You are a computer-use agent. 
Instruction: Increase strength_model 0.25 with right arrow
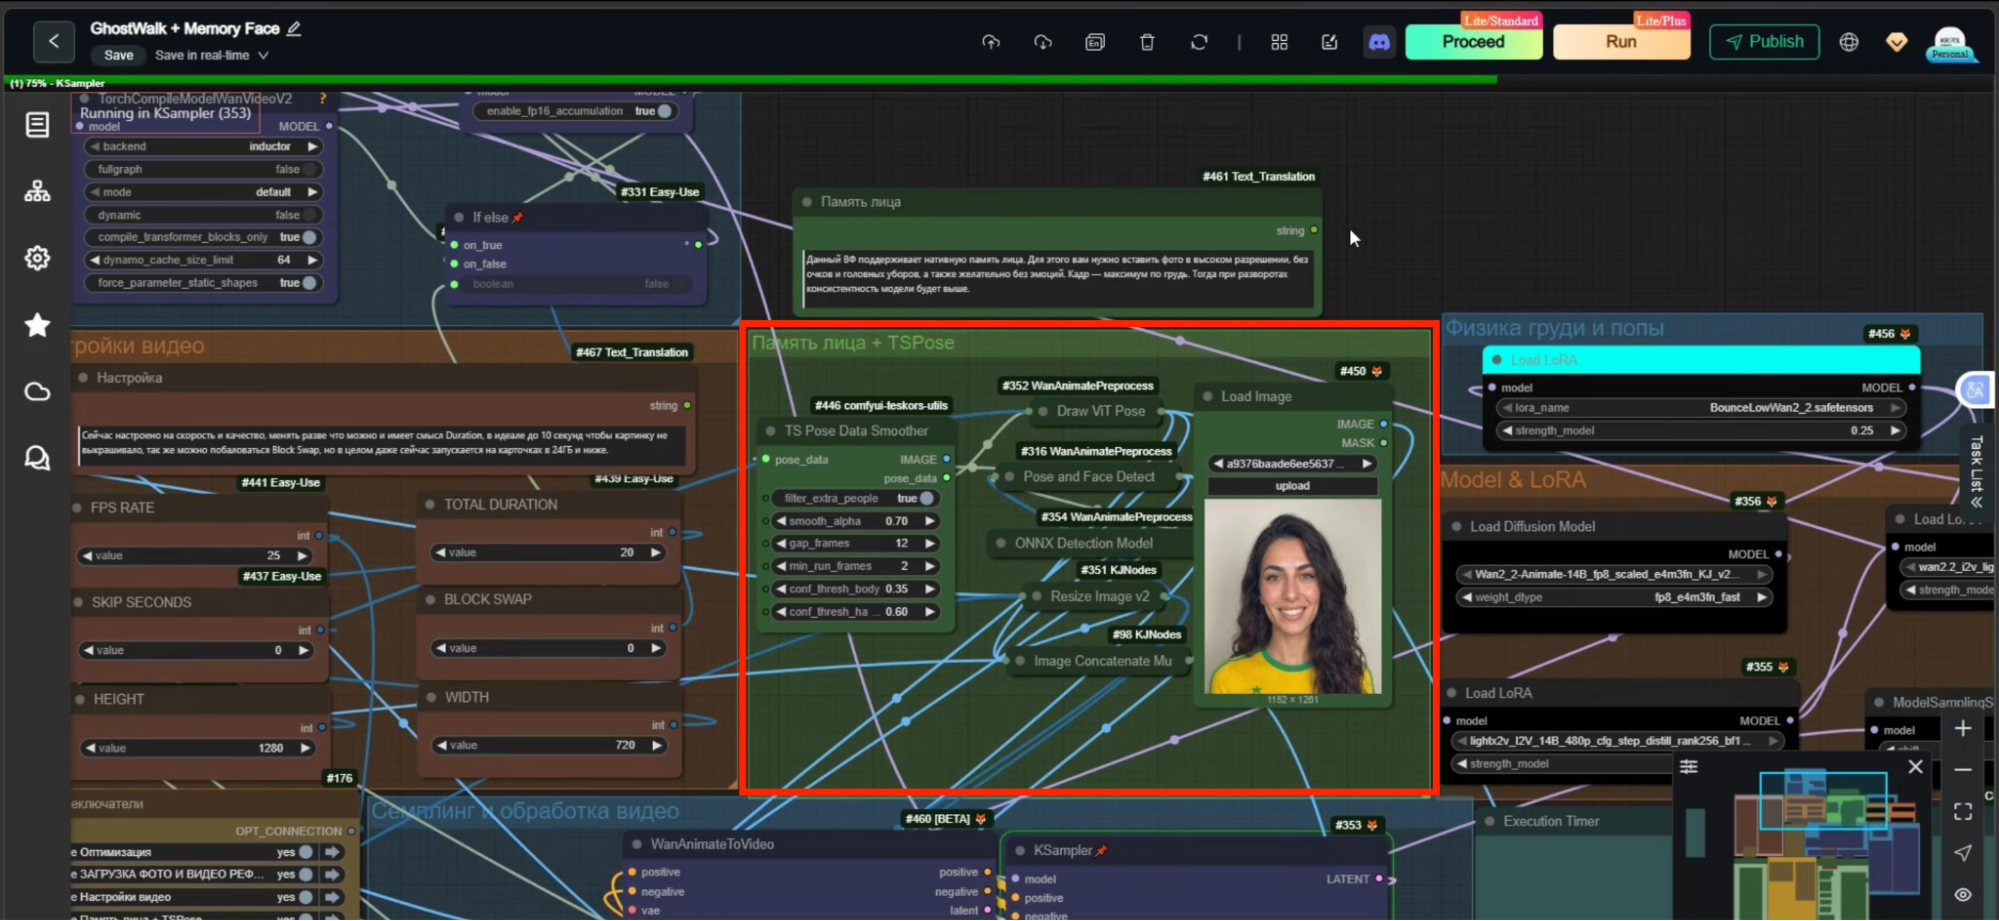pyautogui.click(x=1894, y=431)
